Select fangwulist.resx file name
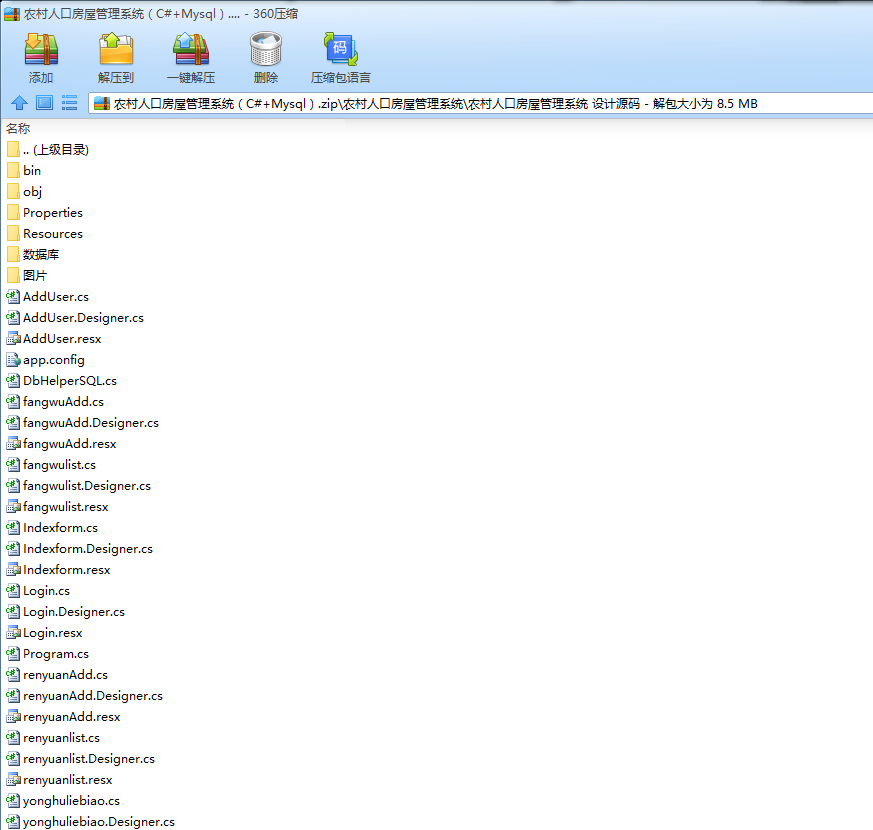This screenshot has height=830, width=873. pos(66,507)
